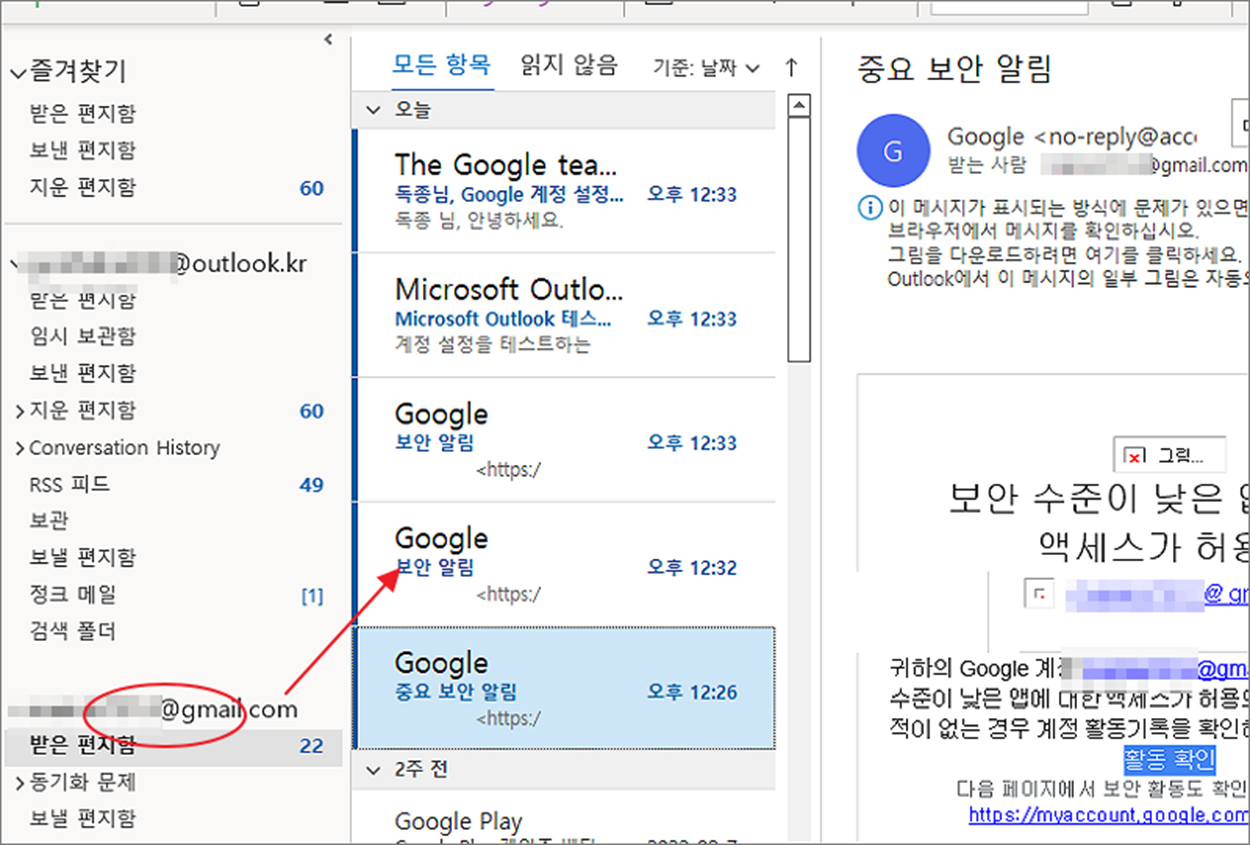Open the Google 보안 알림 email from 12:33
The image size is (1250, 845).
pos(565,439)
